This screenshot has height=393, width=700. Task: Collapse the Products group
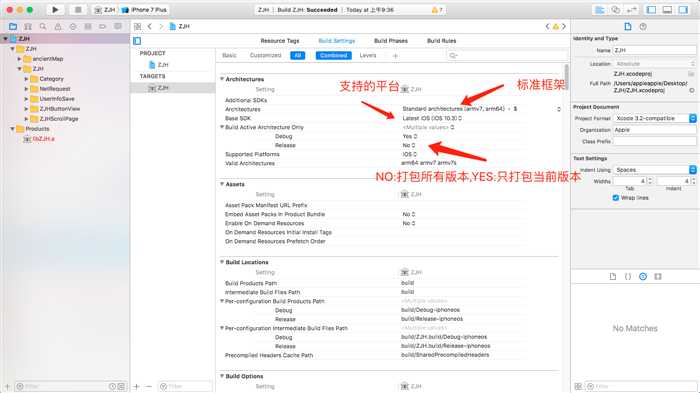[12, 129]
